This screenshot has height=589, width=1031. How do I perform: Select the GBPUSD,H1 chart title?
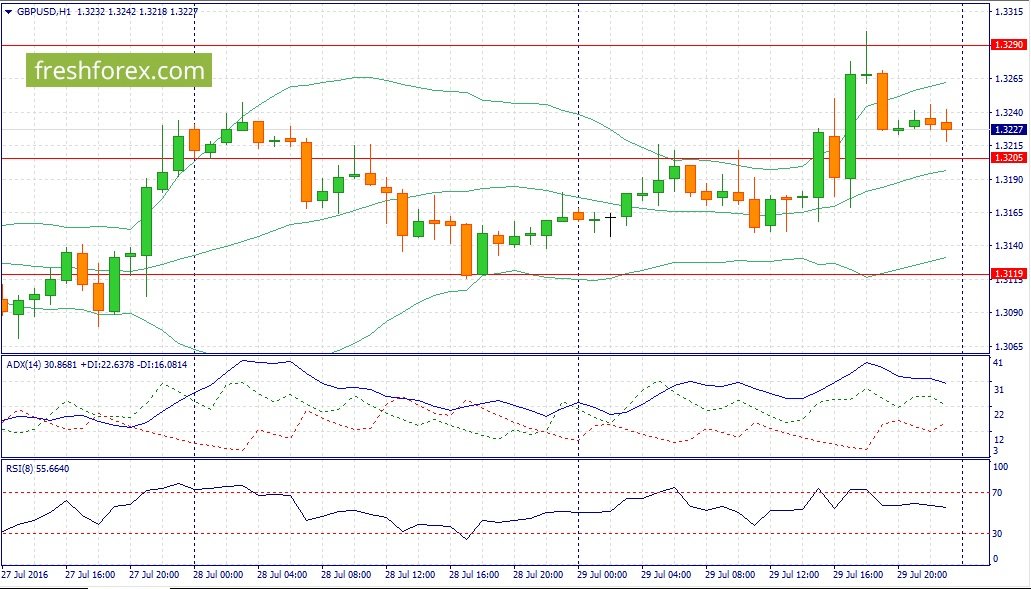point(44,11)
